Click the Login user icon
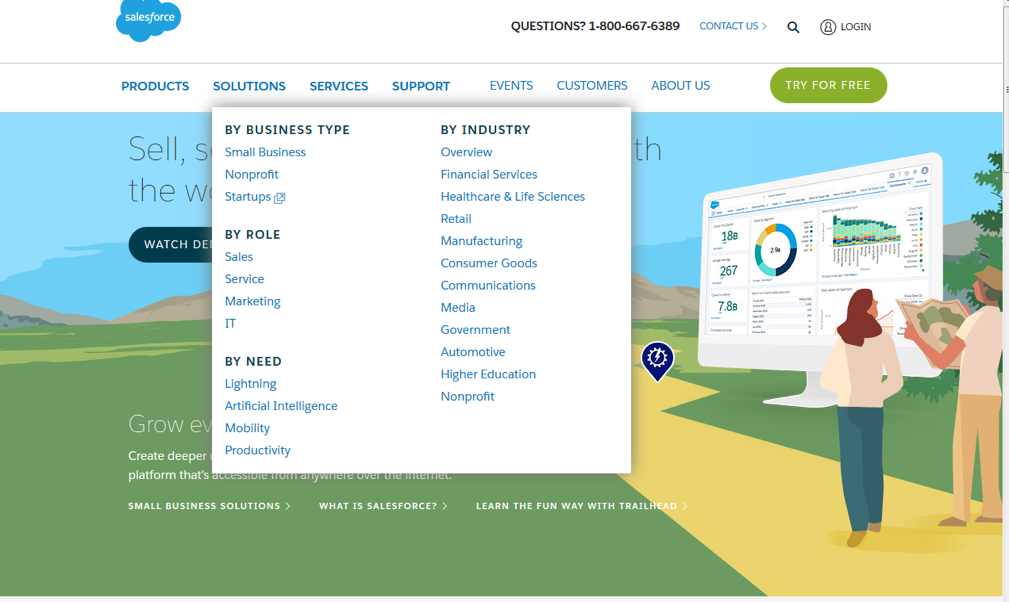Viewport: 1009px width, 602px height. tap(828, 27)
